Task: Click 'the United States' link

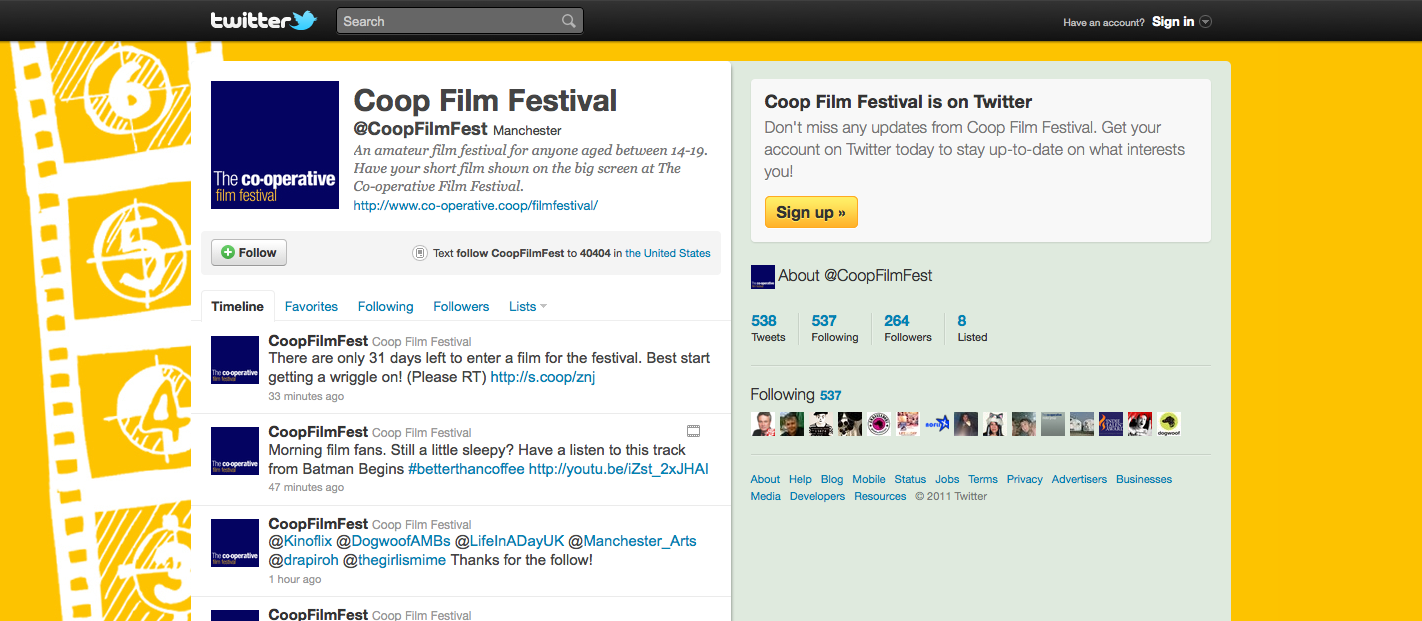Action: point(668,254)
